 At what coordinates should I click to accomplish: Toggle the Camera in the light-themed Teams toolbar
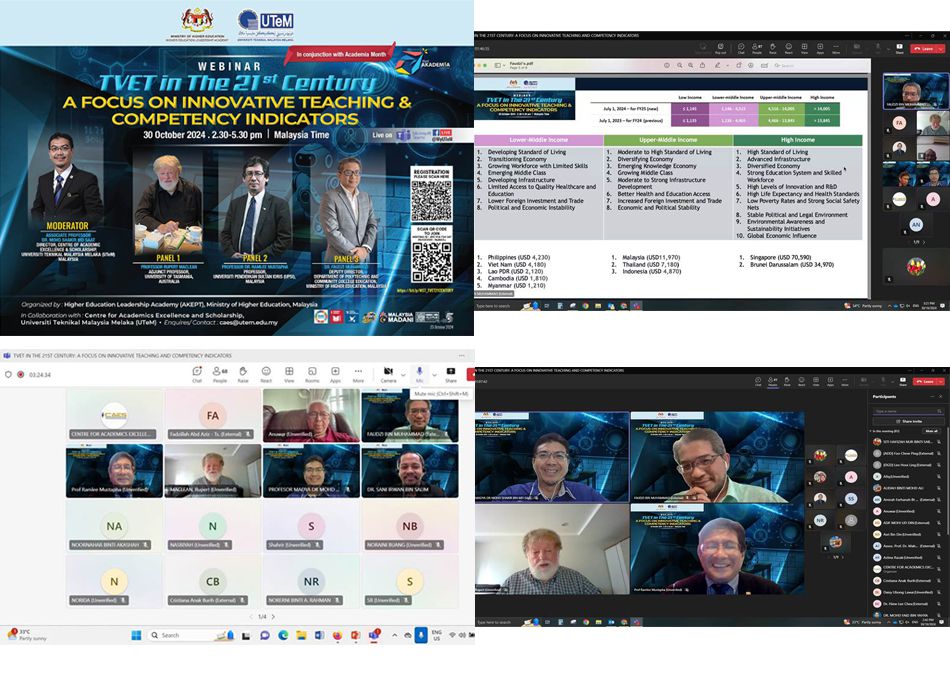pos(387,372)
